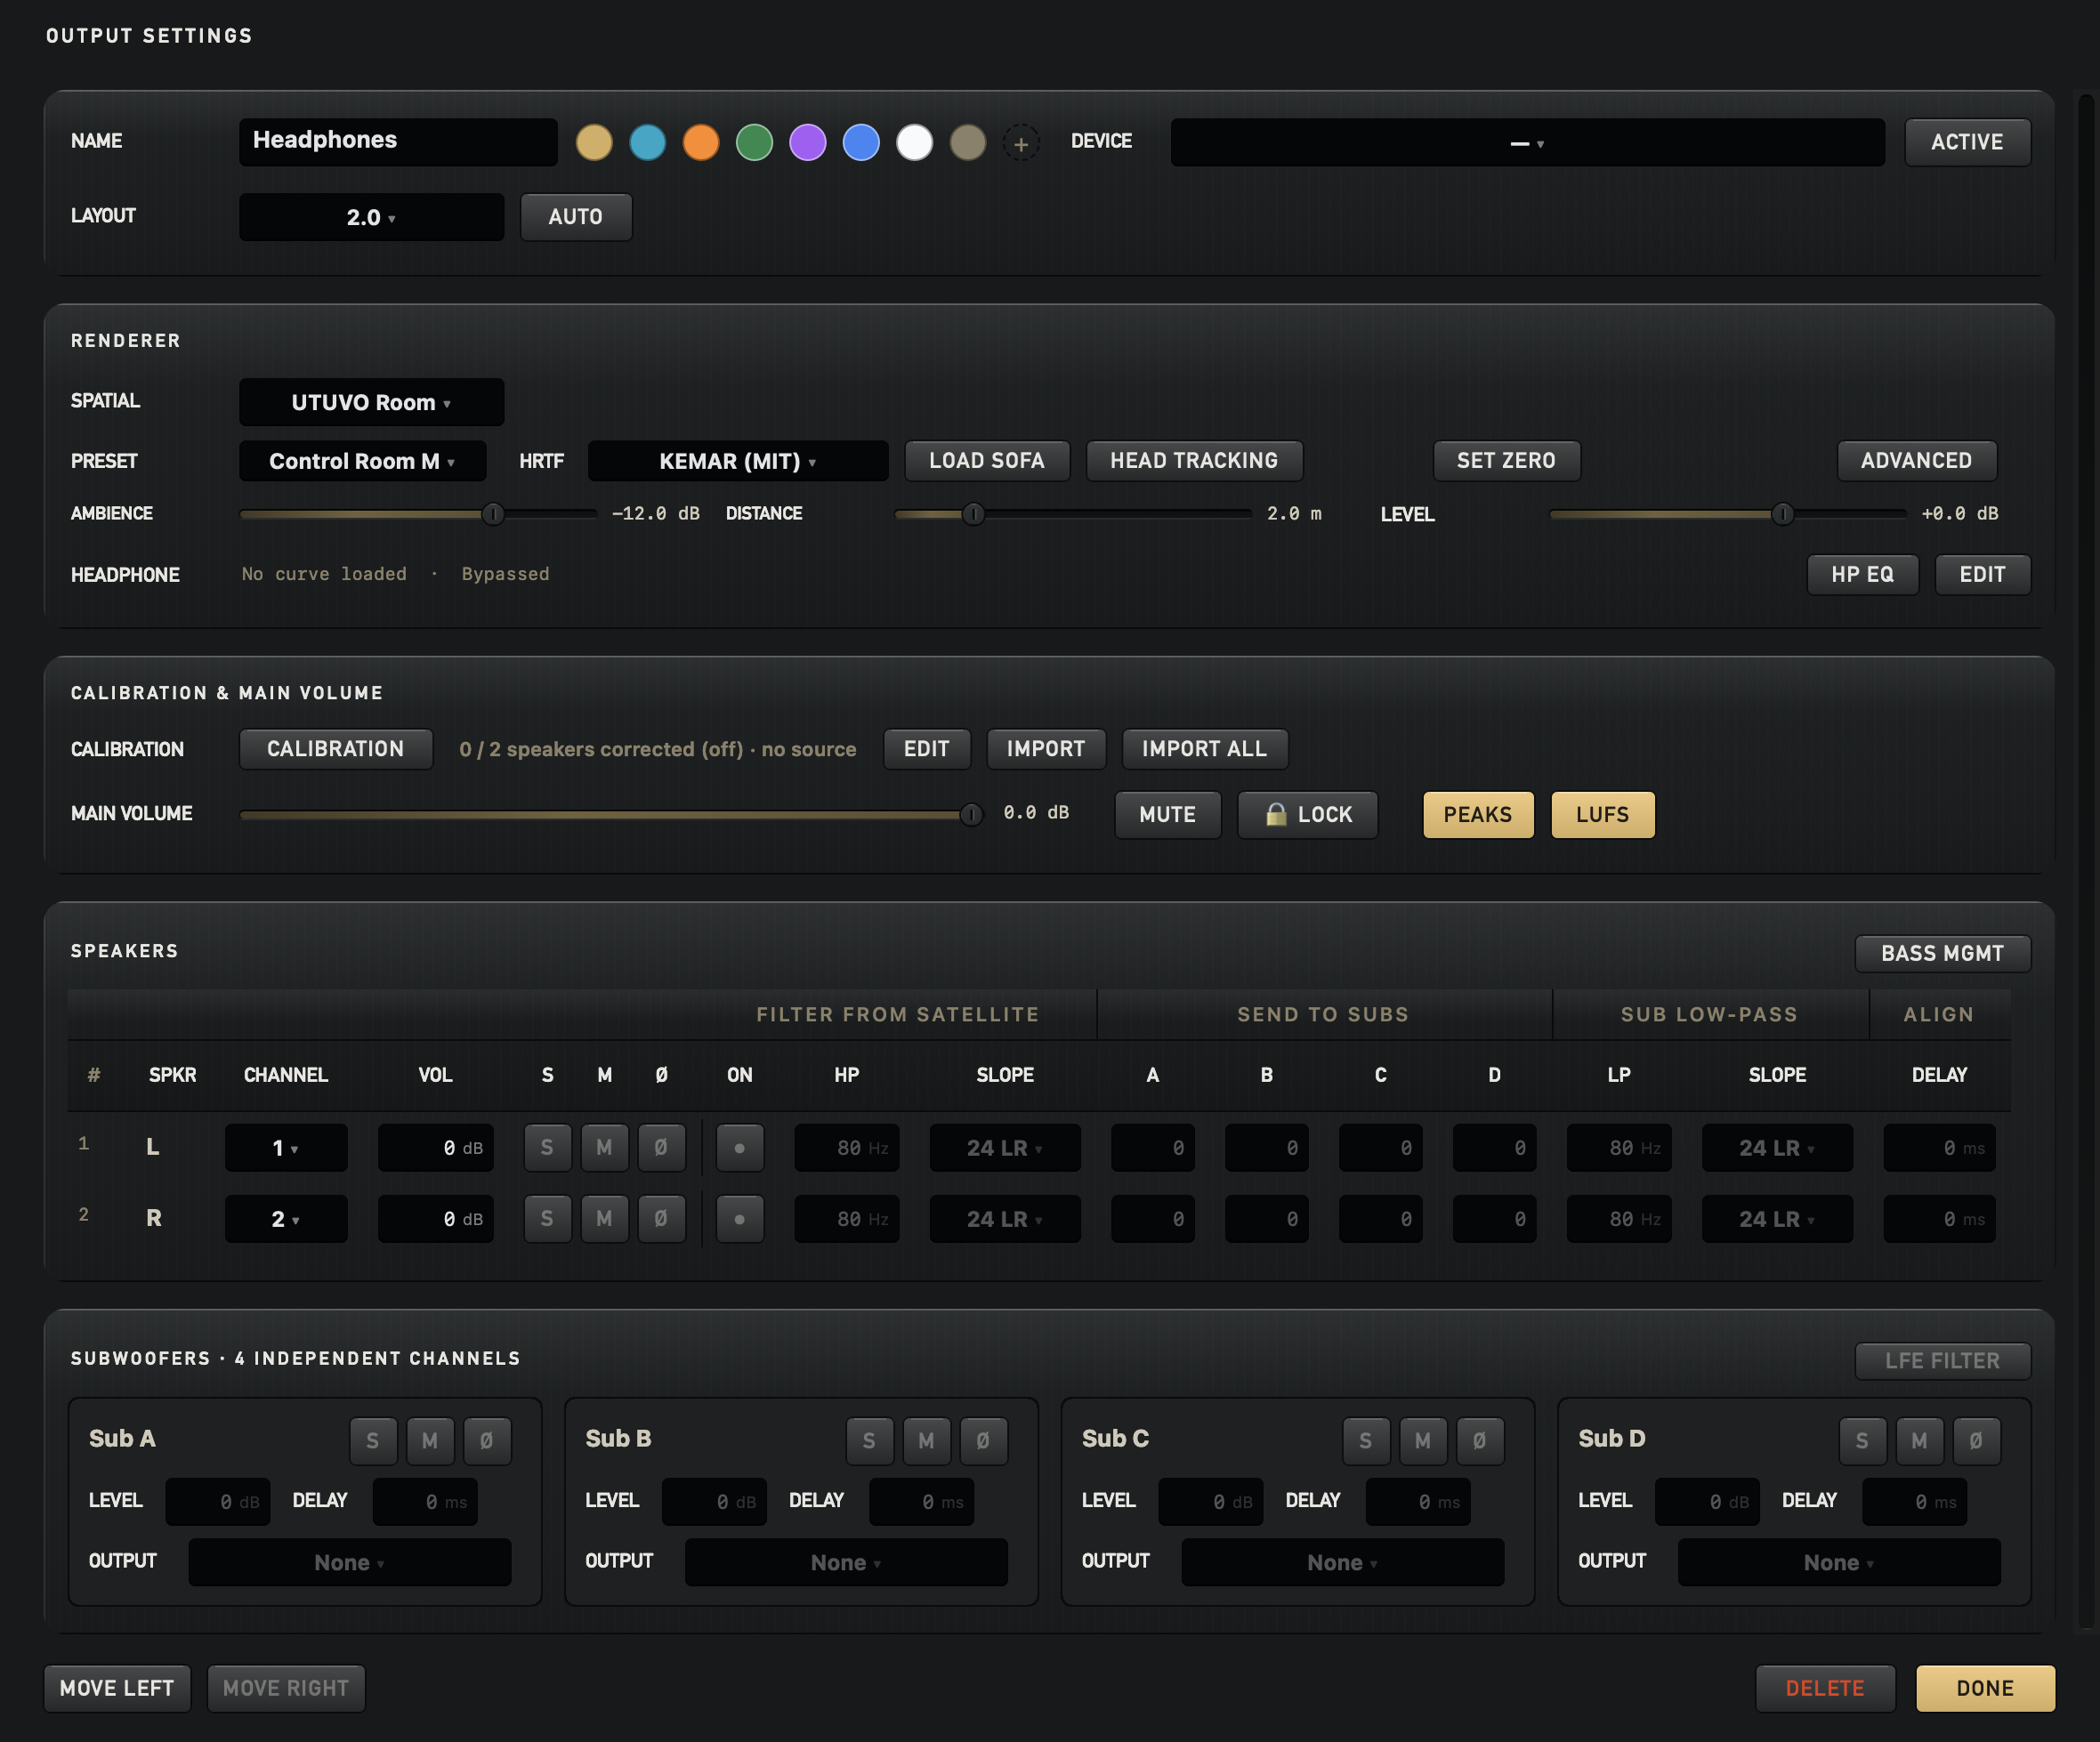Click the LOAD SOFA button
Screen dimensions: 2100x1742
[987, 461]
